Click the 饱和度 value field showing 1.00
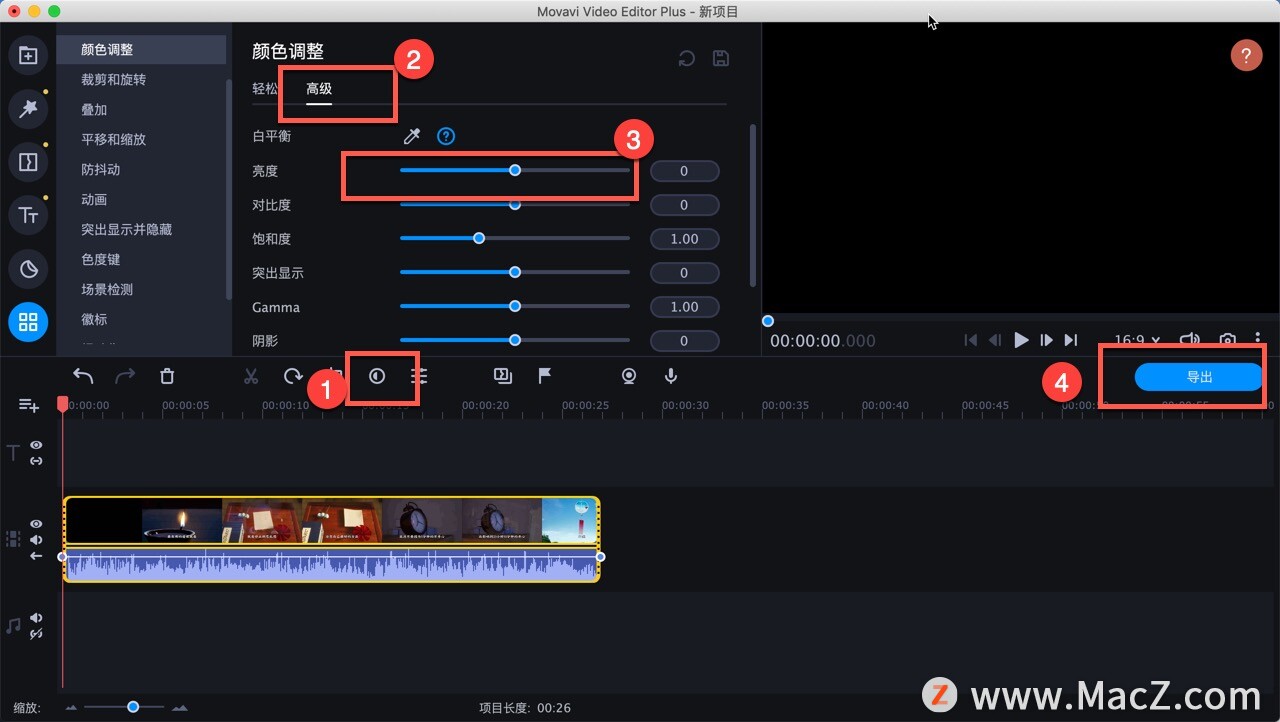This screenshot has height=722, width=1280. pos(684,239)
